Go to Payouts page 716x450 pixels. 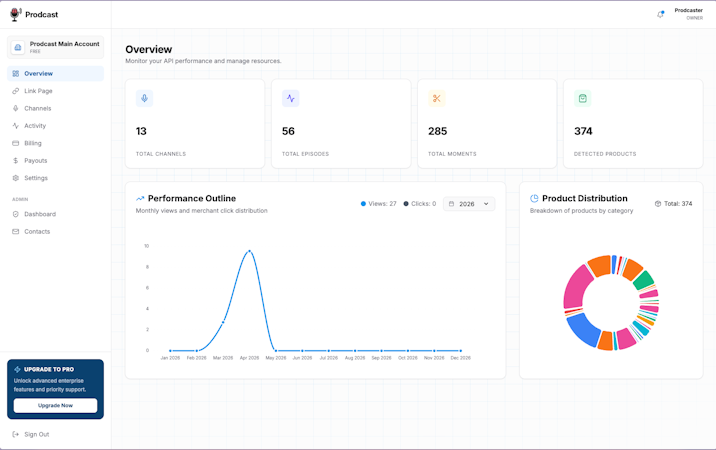click(x=55, y=160)
